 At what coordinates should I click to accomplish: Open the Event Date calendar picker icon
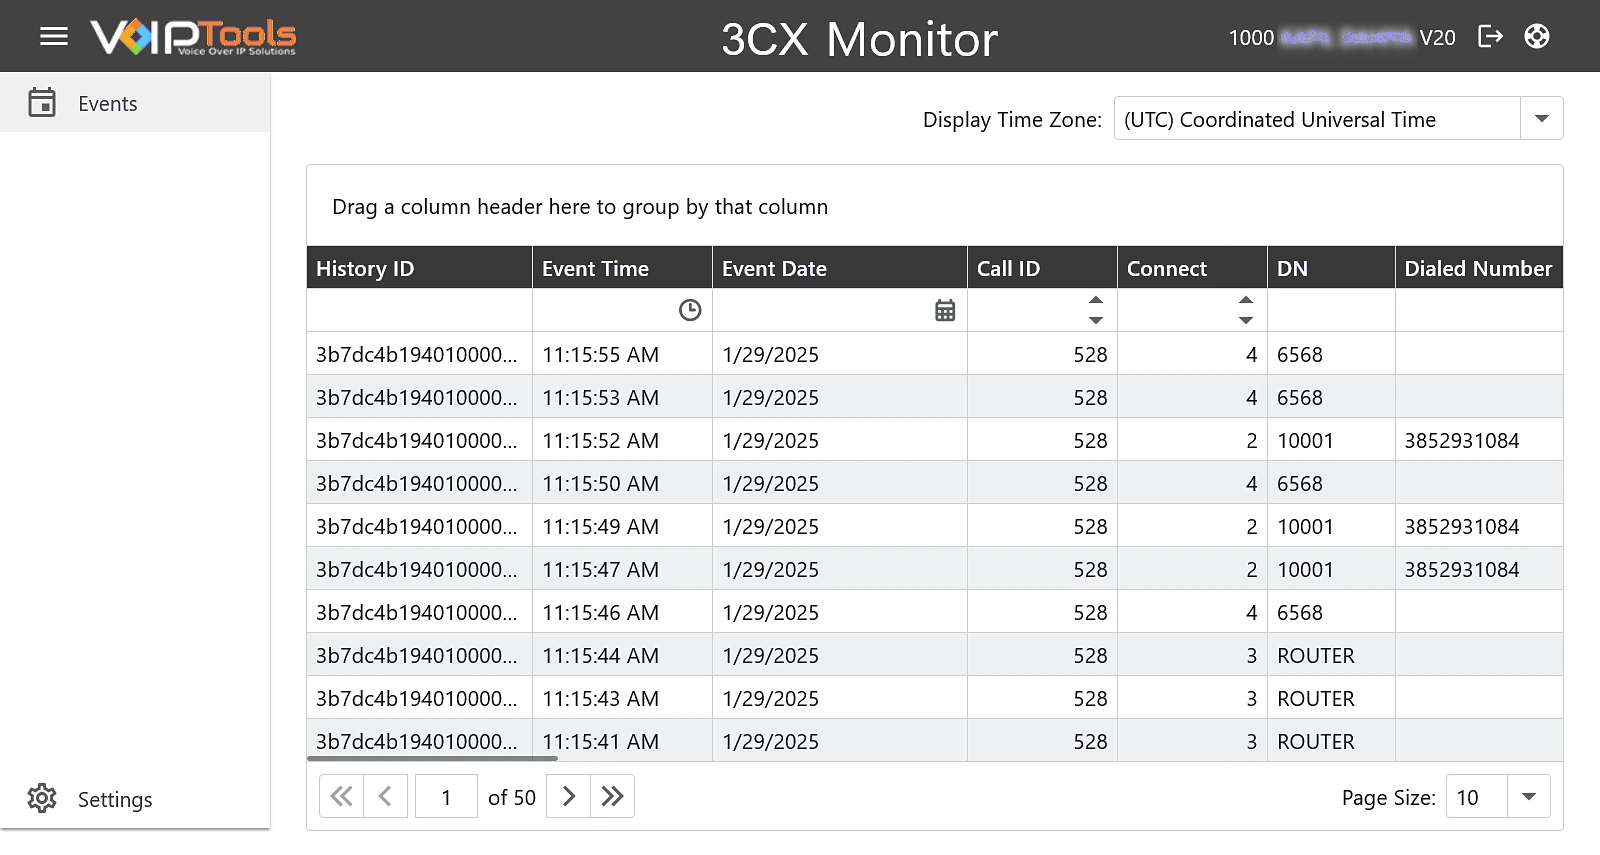pyautogui.click(x=945, y=310)
